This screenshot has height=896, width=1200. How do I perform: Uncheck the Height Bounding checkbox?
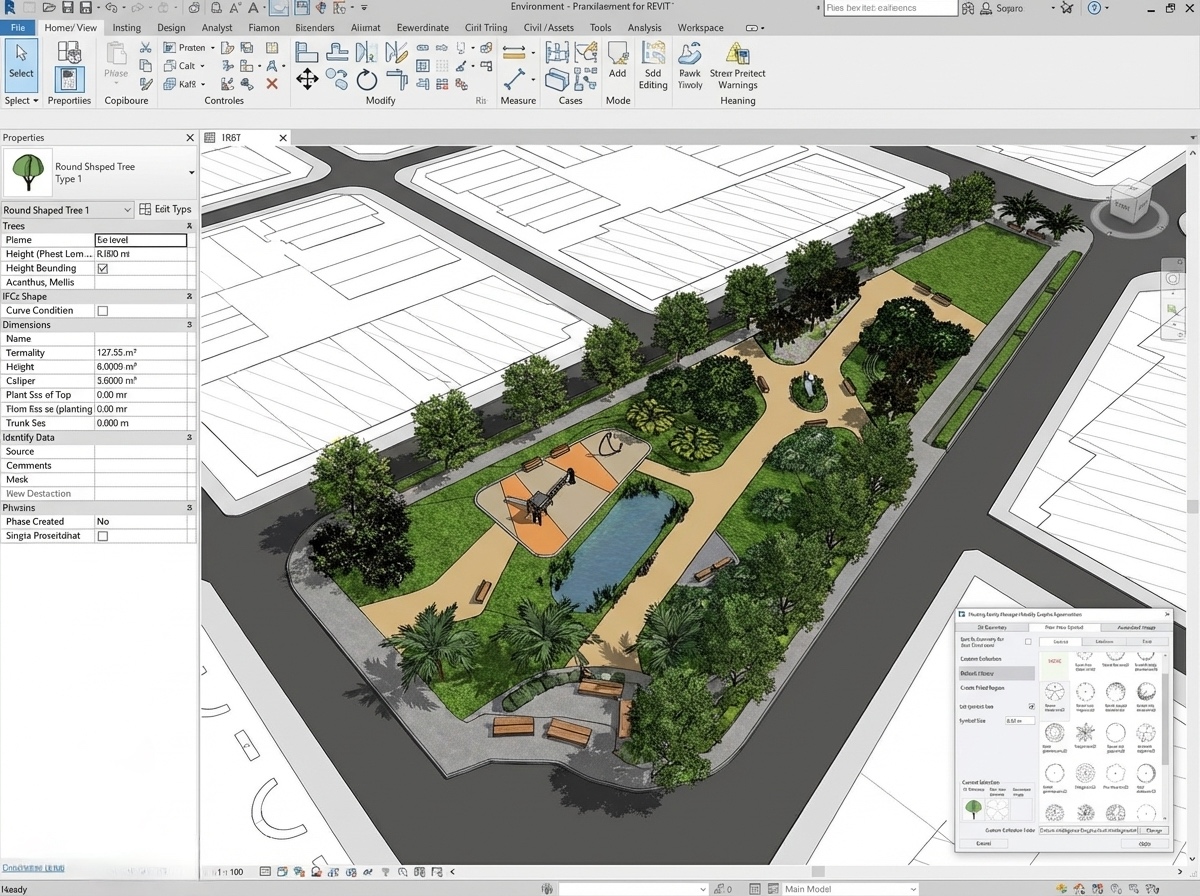pos(102,269)
